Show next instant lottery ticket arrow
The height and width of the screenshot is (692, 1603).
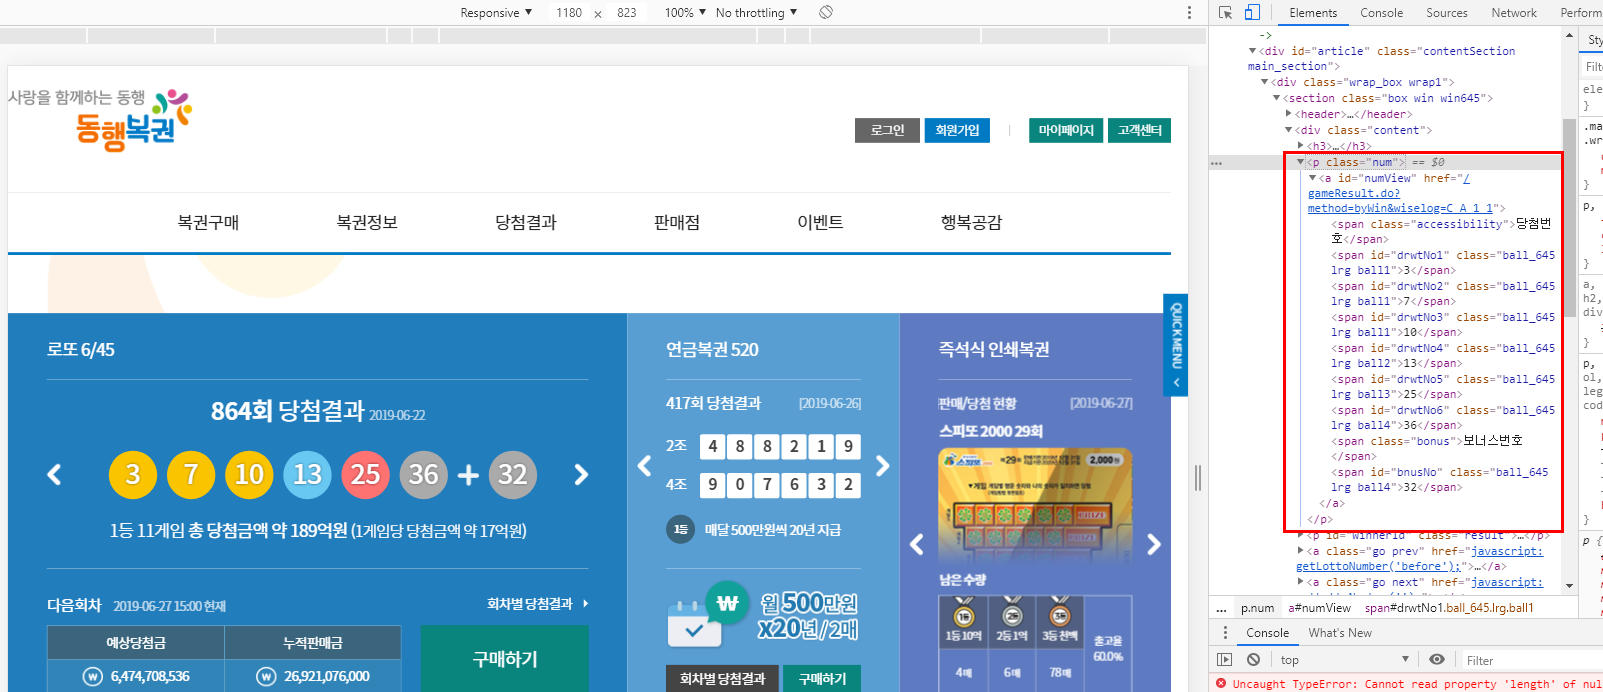[x=1154, y=544]
